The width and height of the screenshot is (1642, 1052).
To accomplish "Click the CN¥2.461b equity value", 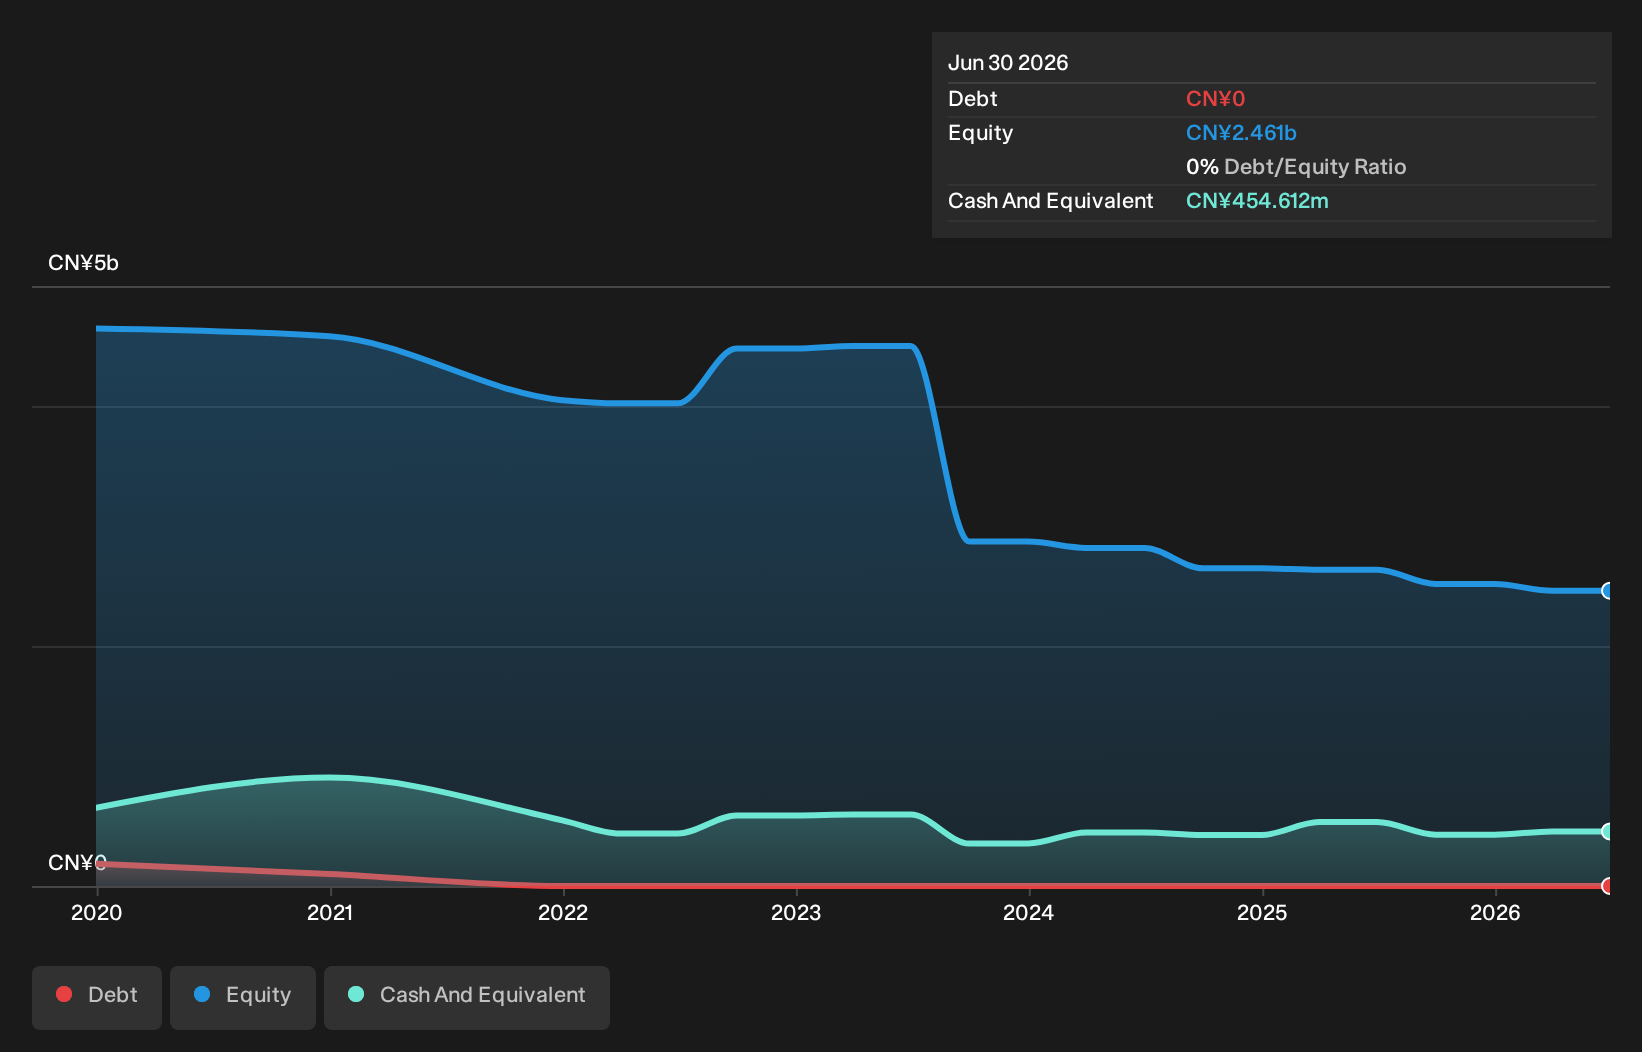I will [x=1241, y=133].
